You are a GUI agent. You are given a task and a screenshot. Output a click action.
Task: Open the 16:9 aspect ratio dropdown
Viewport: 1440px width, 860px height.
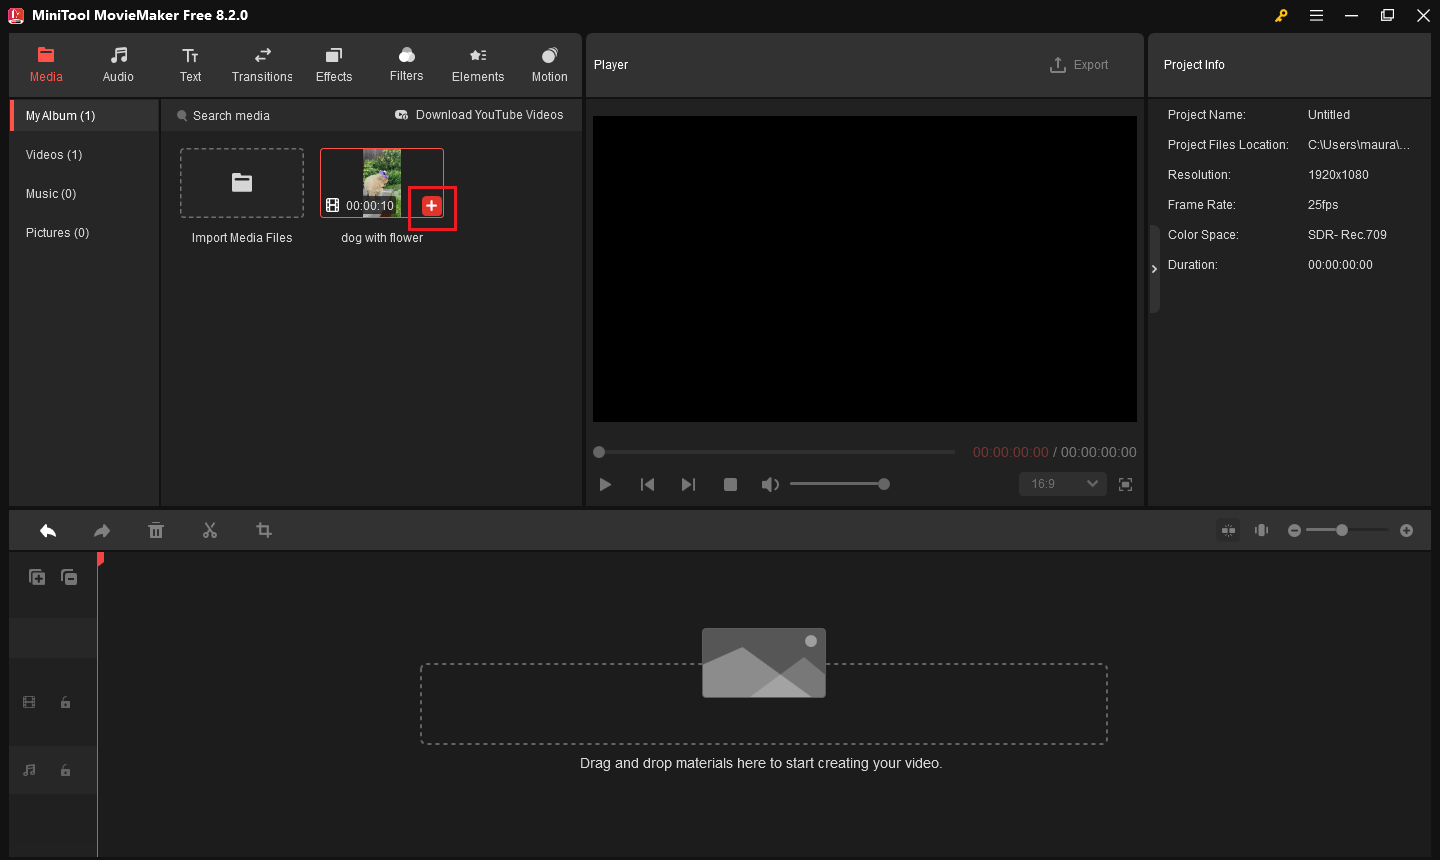(1063, 484)
